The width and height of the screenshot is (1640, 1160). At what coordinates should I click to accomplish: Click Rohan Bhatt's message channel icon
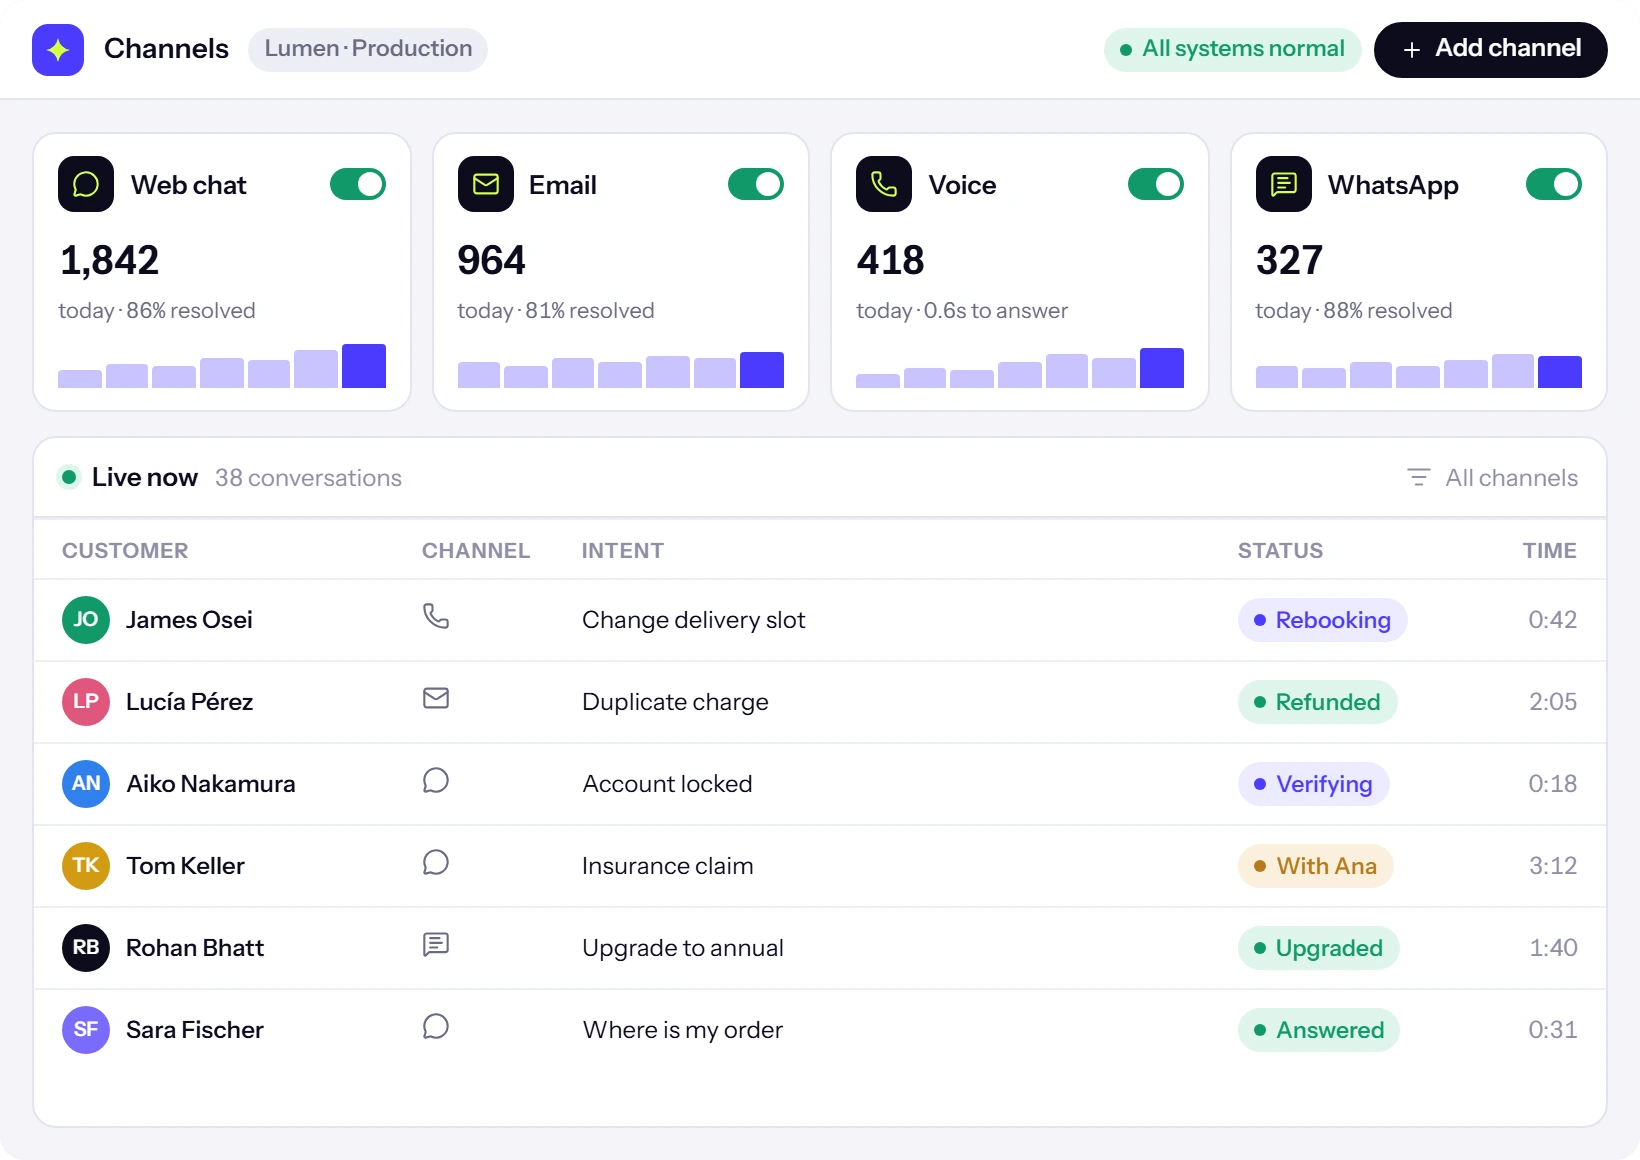click(x=436, y=944)
